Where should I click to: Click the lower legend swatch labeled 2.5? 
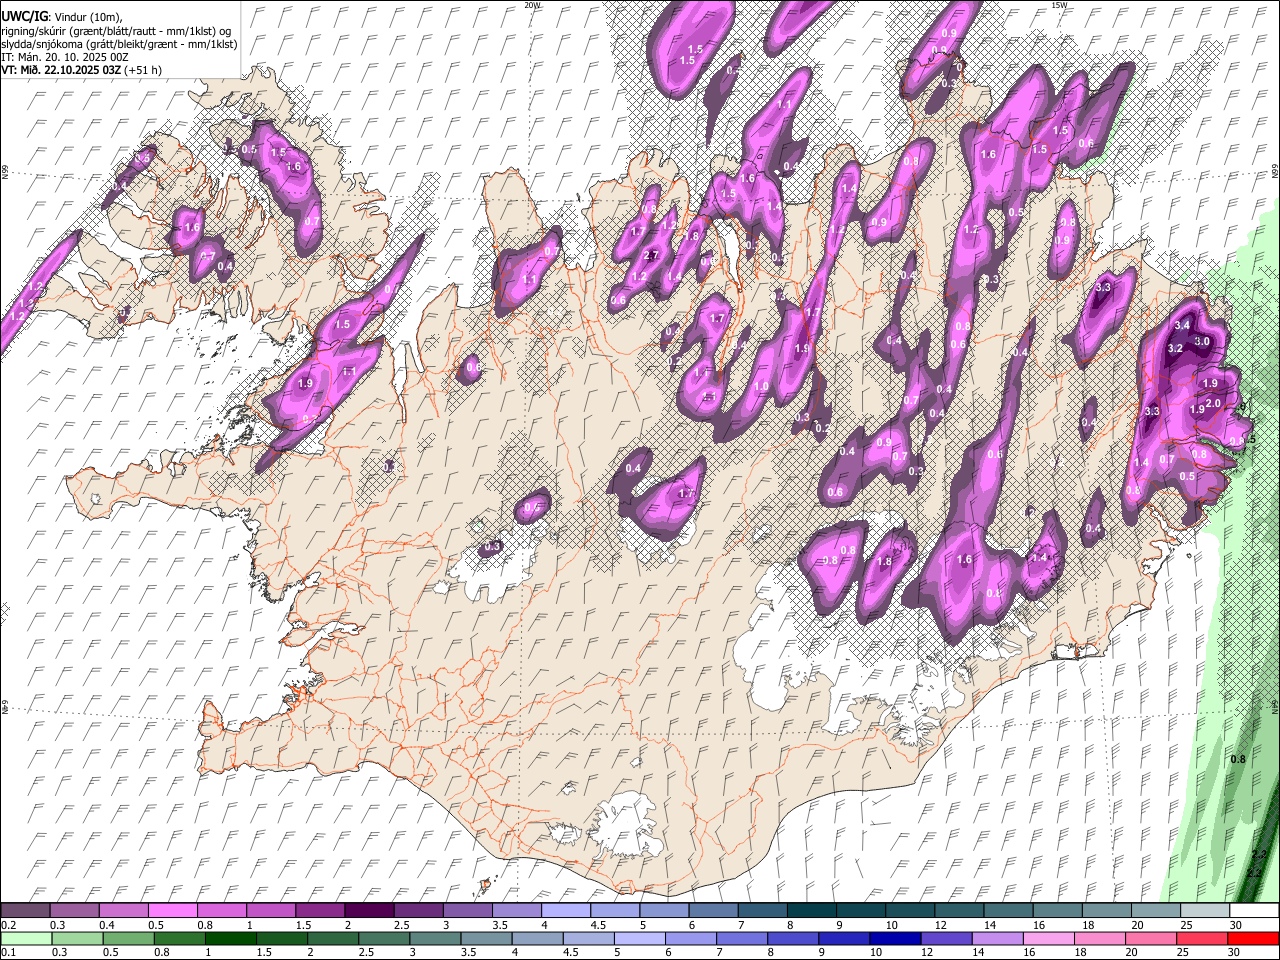click(383, 938)
